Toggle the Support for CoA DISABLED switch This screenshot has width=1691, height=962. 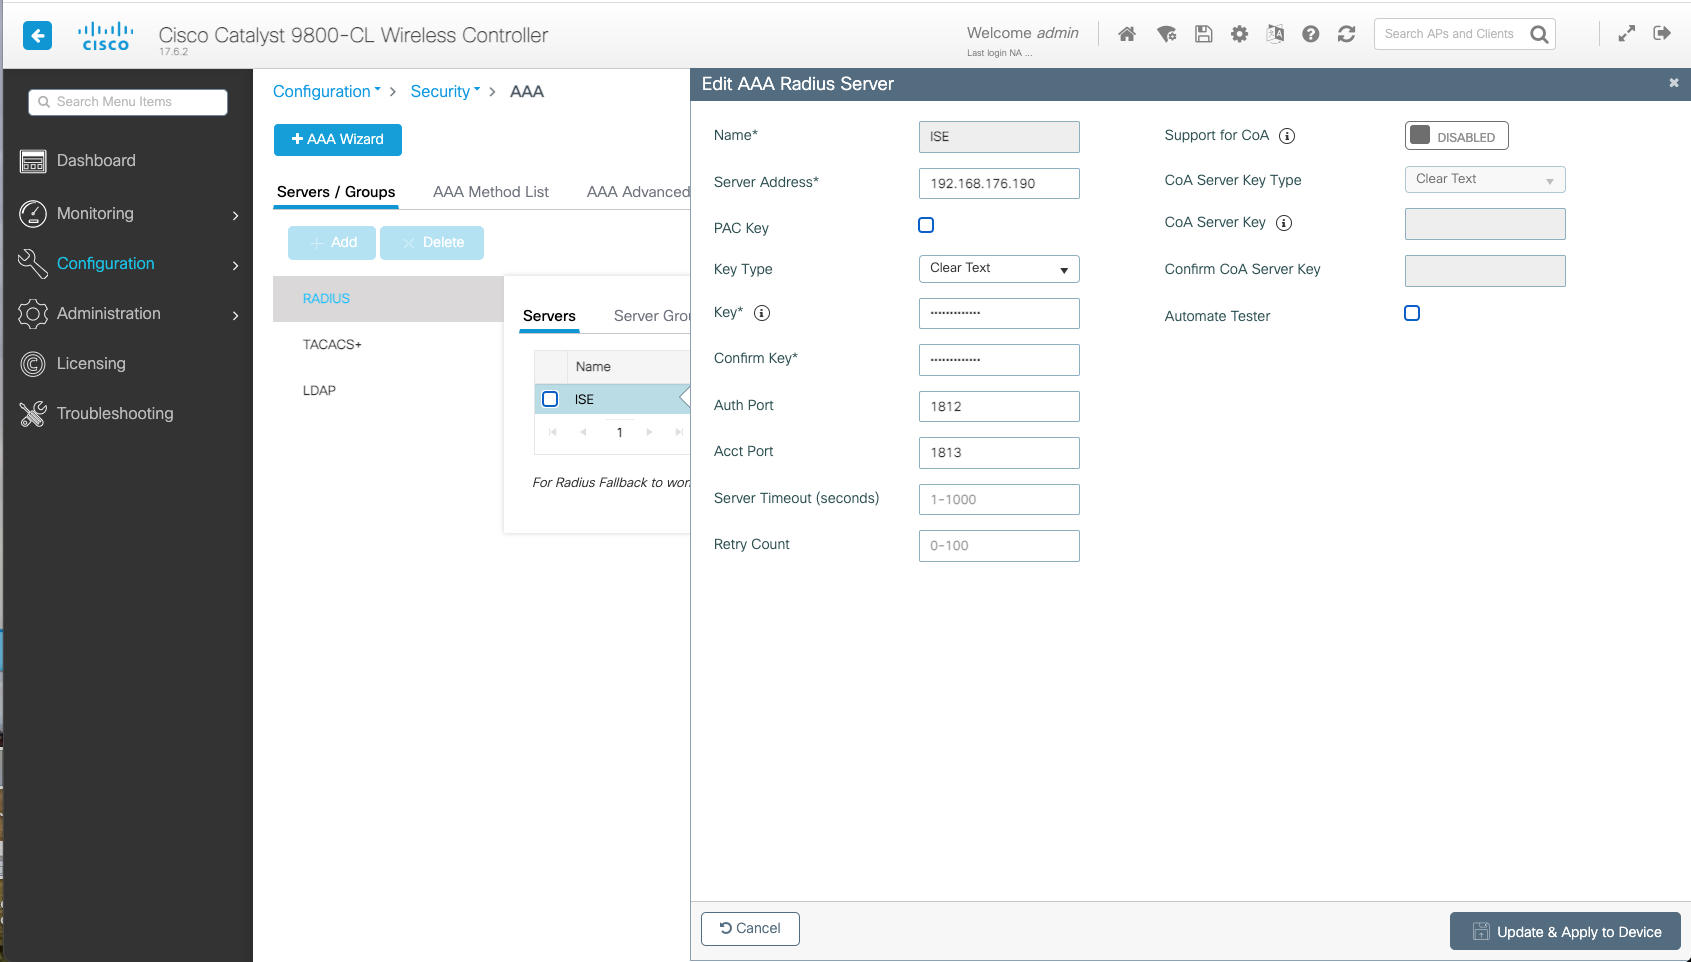point(1456,136)
